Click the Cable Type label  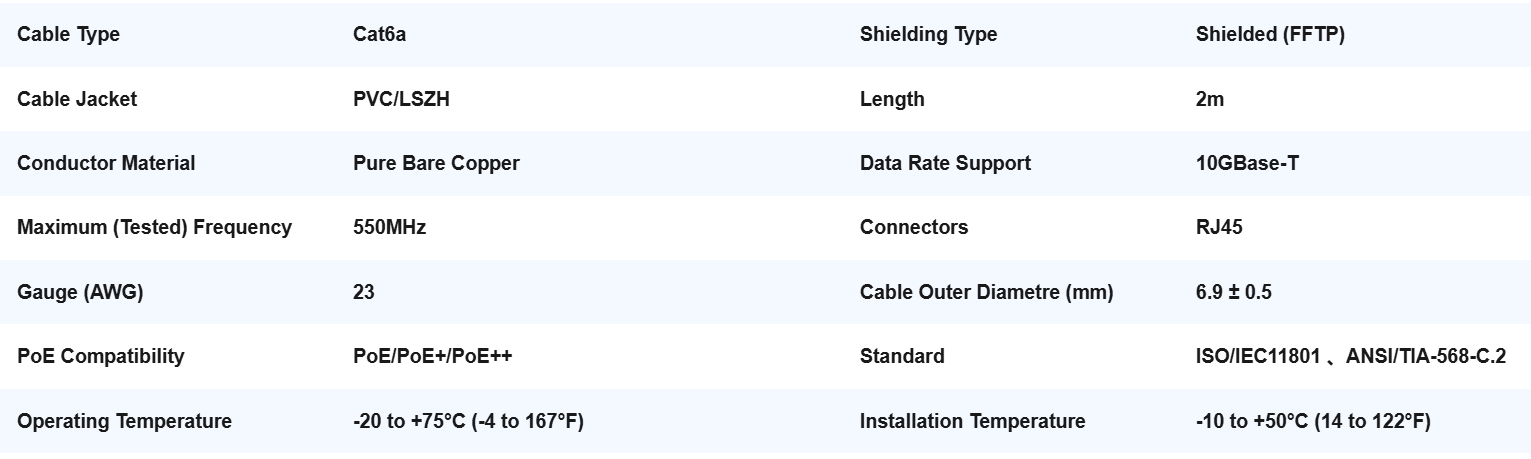coord(68,34)
